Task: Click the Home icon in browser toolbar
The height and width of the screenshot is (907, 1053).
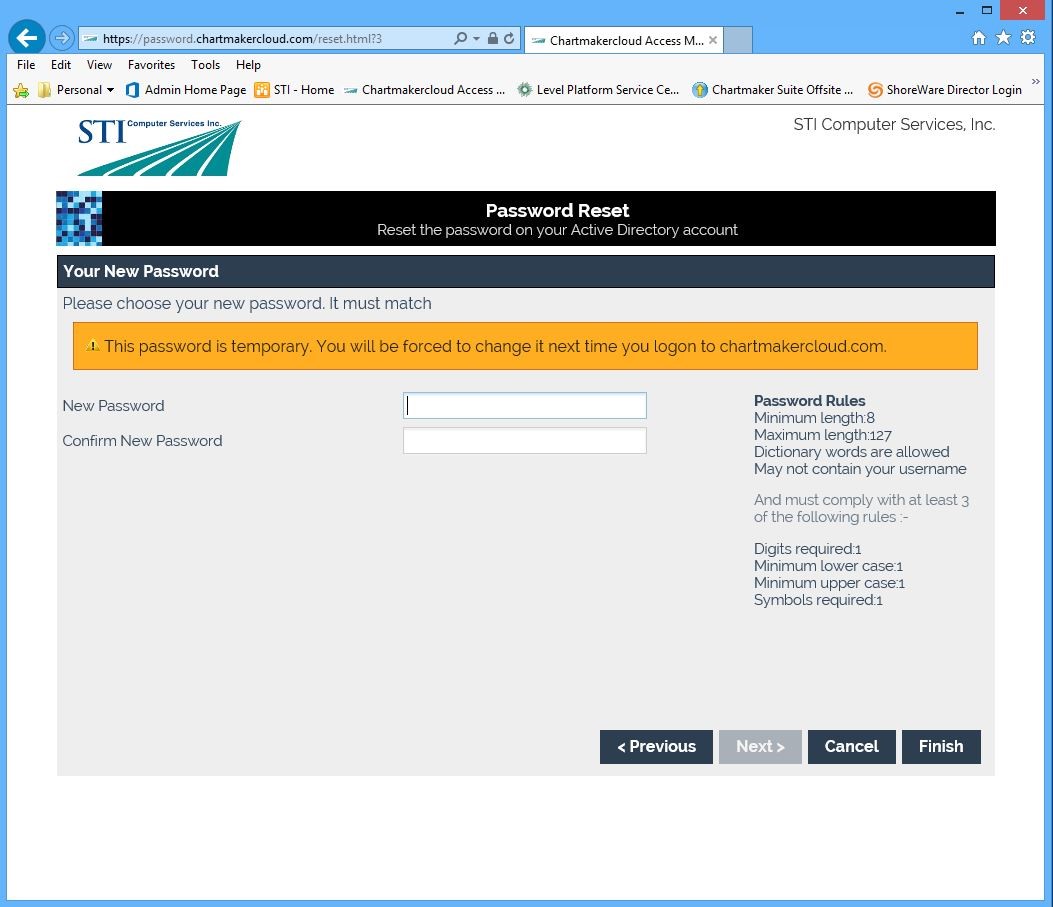Action: pos(979,38)
